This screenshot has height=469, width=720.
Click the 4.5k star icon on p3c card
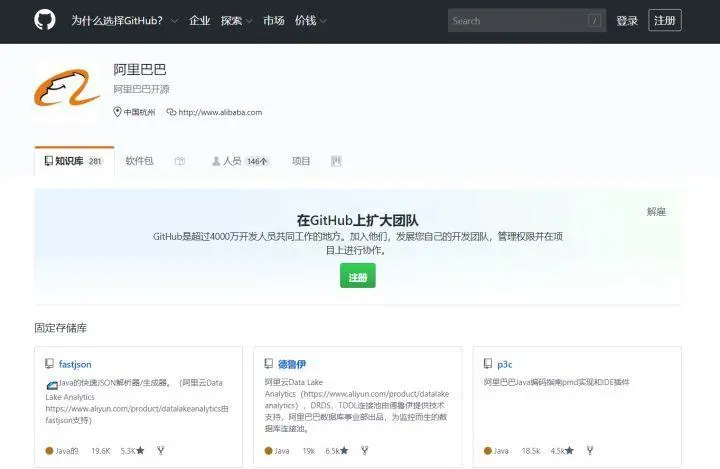coord(569,451)
